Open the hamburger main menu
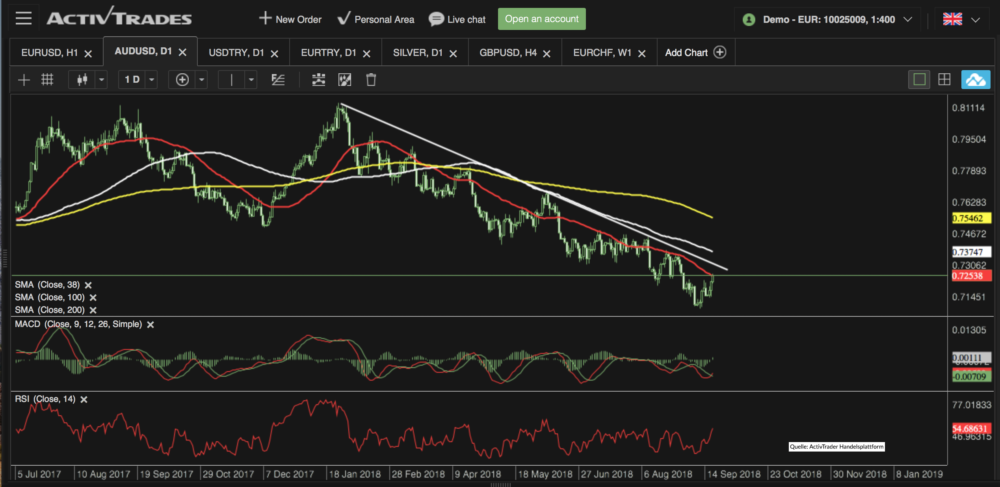This screenshot has width=1000, height=487. 24,18
